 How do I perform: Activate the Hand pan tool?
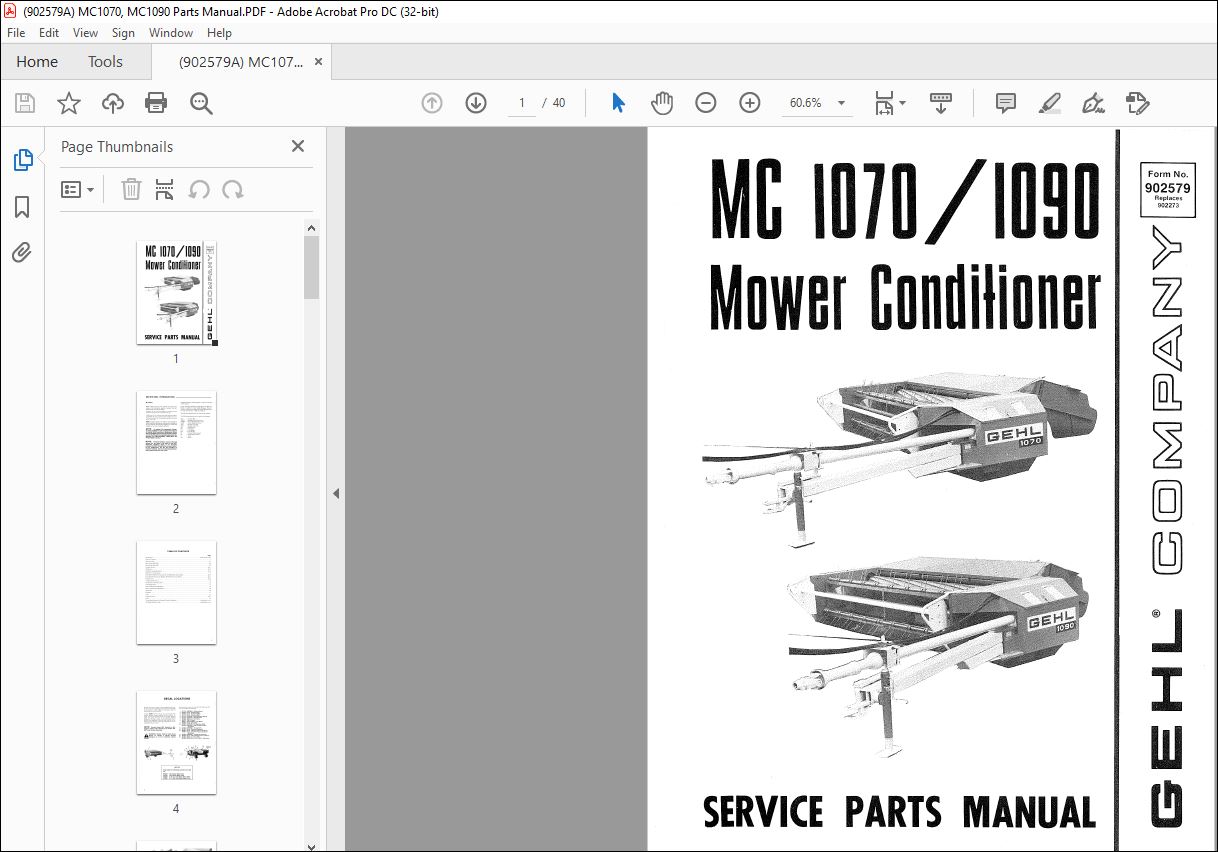point(662,103)
